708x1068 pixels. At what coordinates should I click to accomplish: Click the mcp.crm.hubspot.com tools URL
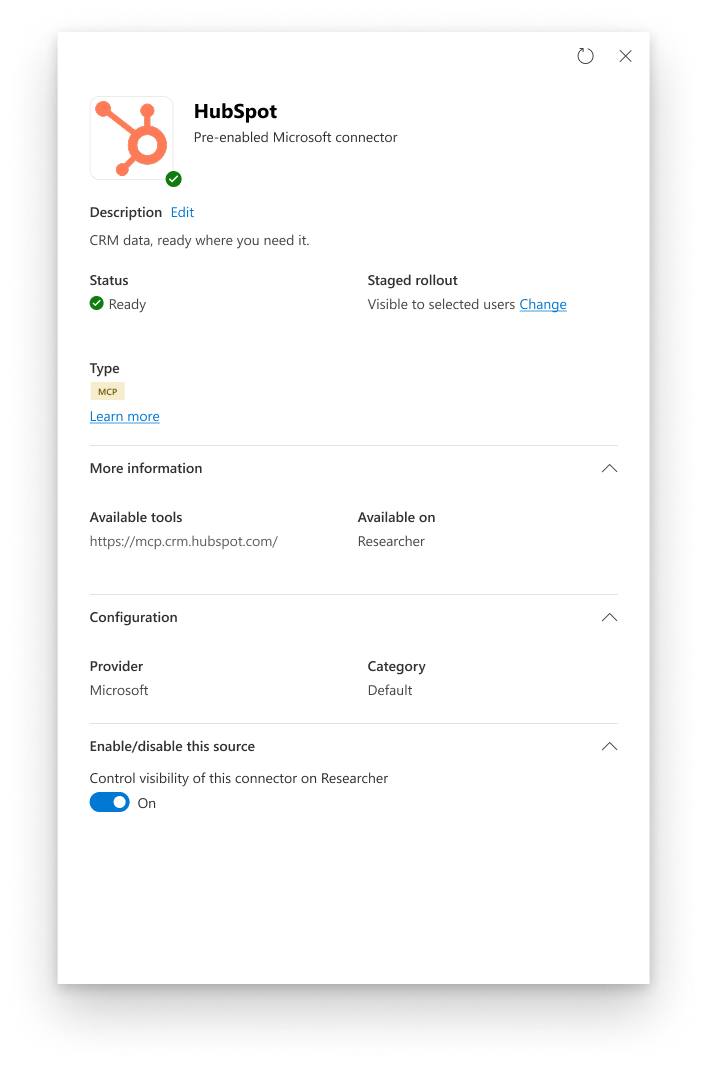[184, 541]
